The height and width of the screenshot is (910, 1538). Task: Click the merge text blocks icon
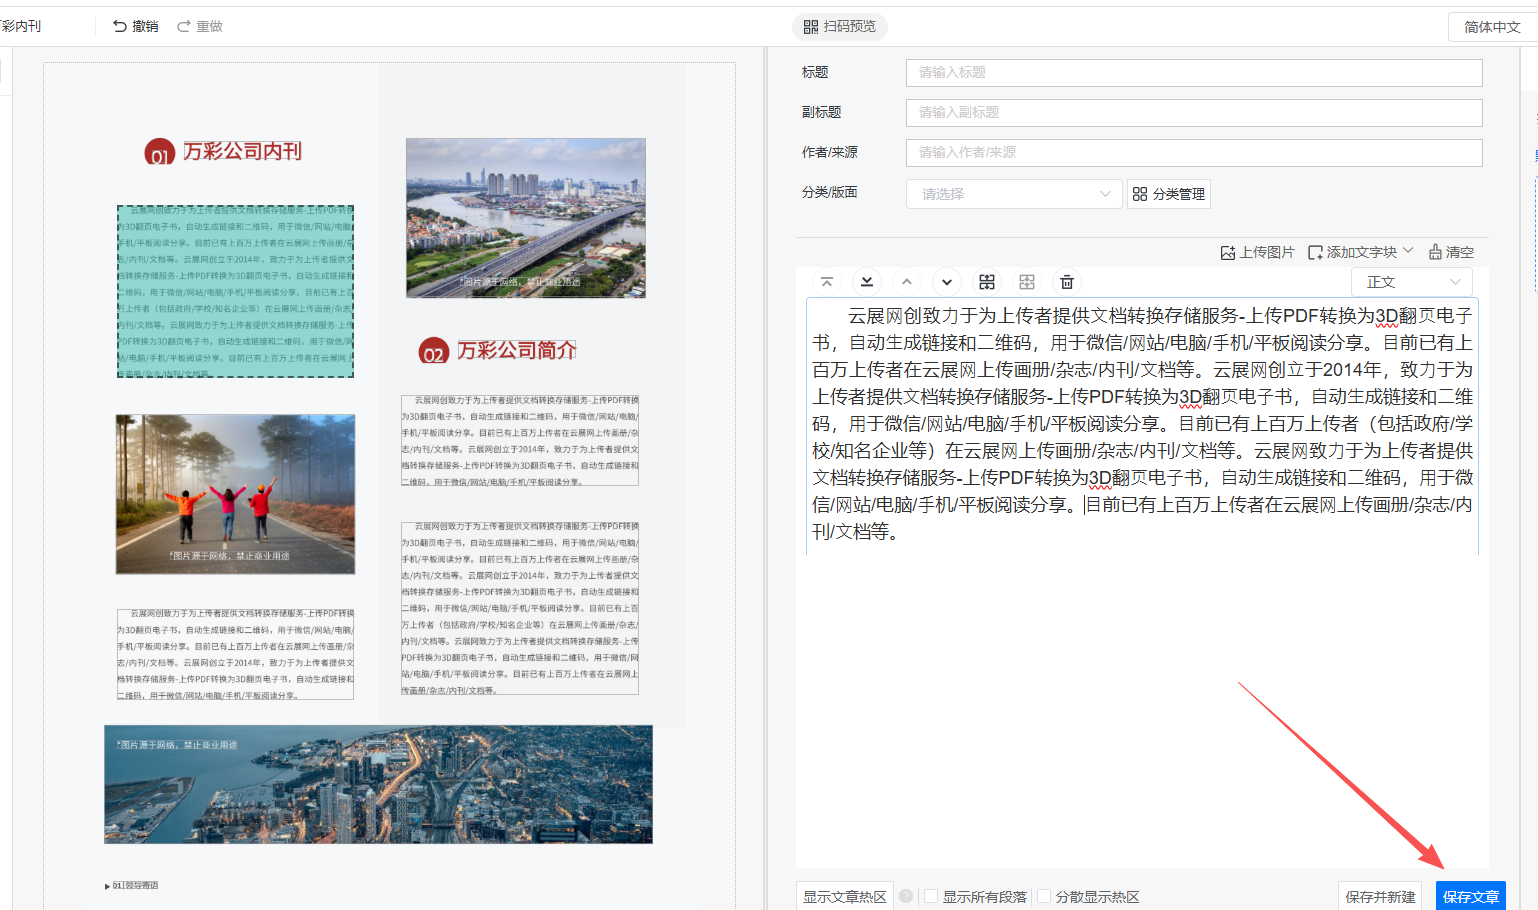pyautogui.click(x=1027, y=282)
